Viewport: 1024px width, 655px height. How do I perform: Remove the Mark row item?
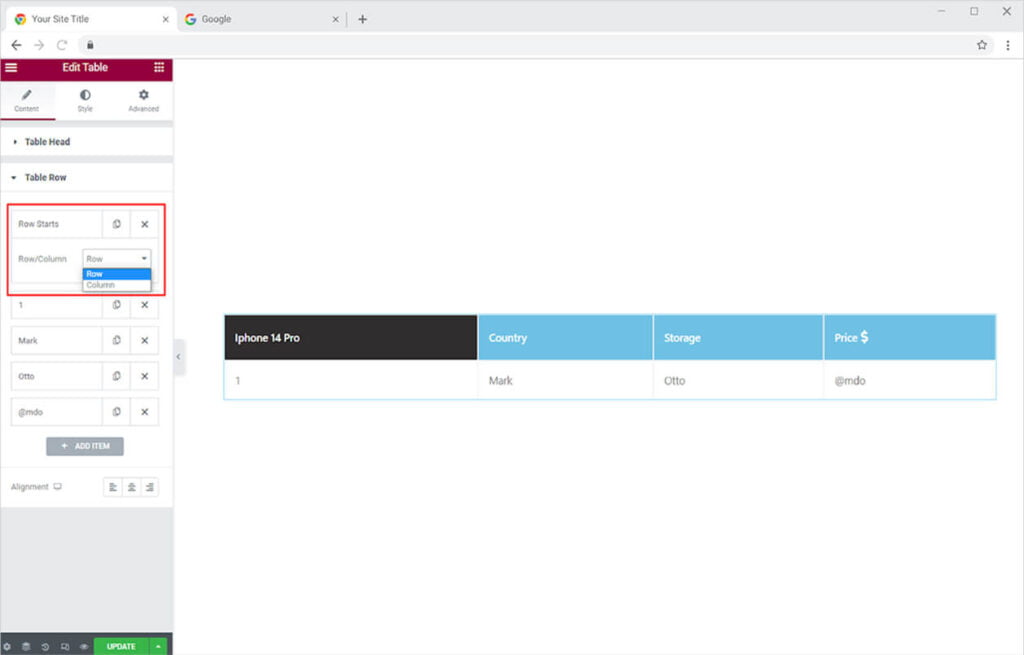coord(144,341)
